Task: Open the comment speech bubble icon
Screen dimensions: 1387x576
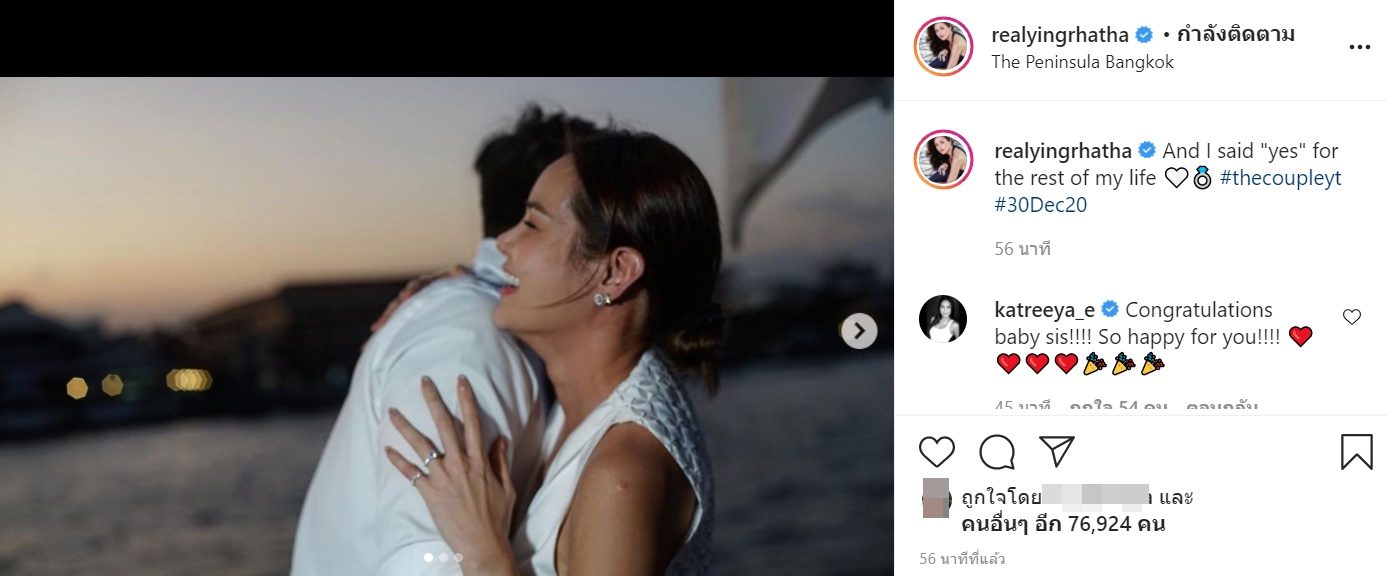Action: pos(997,452)
